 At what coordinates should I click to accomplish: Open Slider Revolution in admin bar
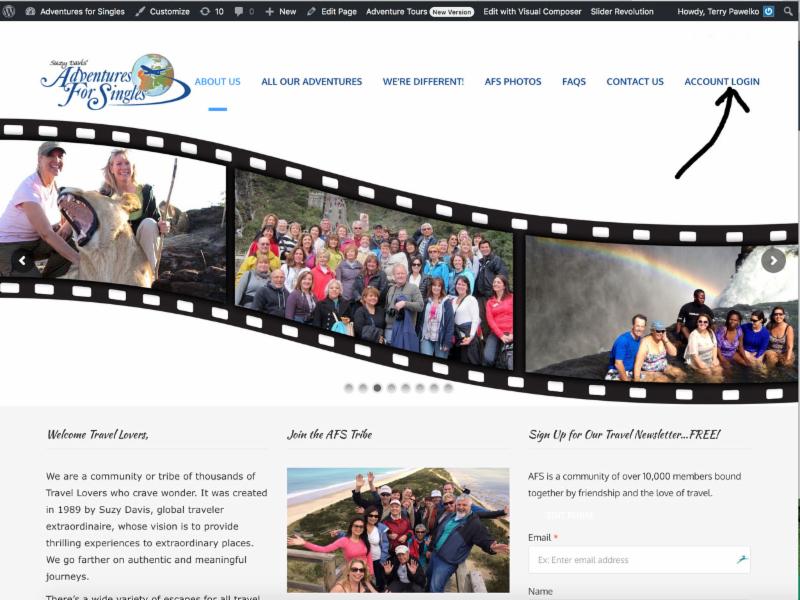[622, 11]
